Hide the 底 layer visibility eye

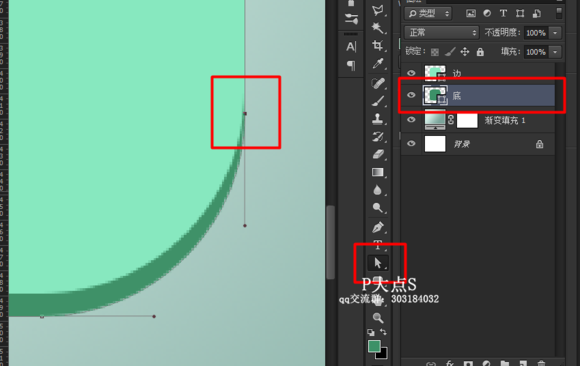coord(411,95)
